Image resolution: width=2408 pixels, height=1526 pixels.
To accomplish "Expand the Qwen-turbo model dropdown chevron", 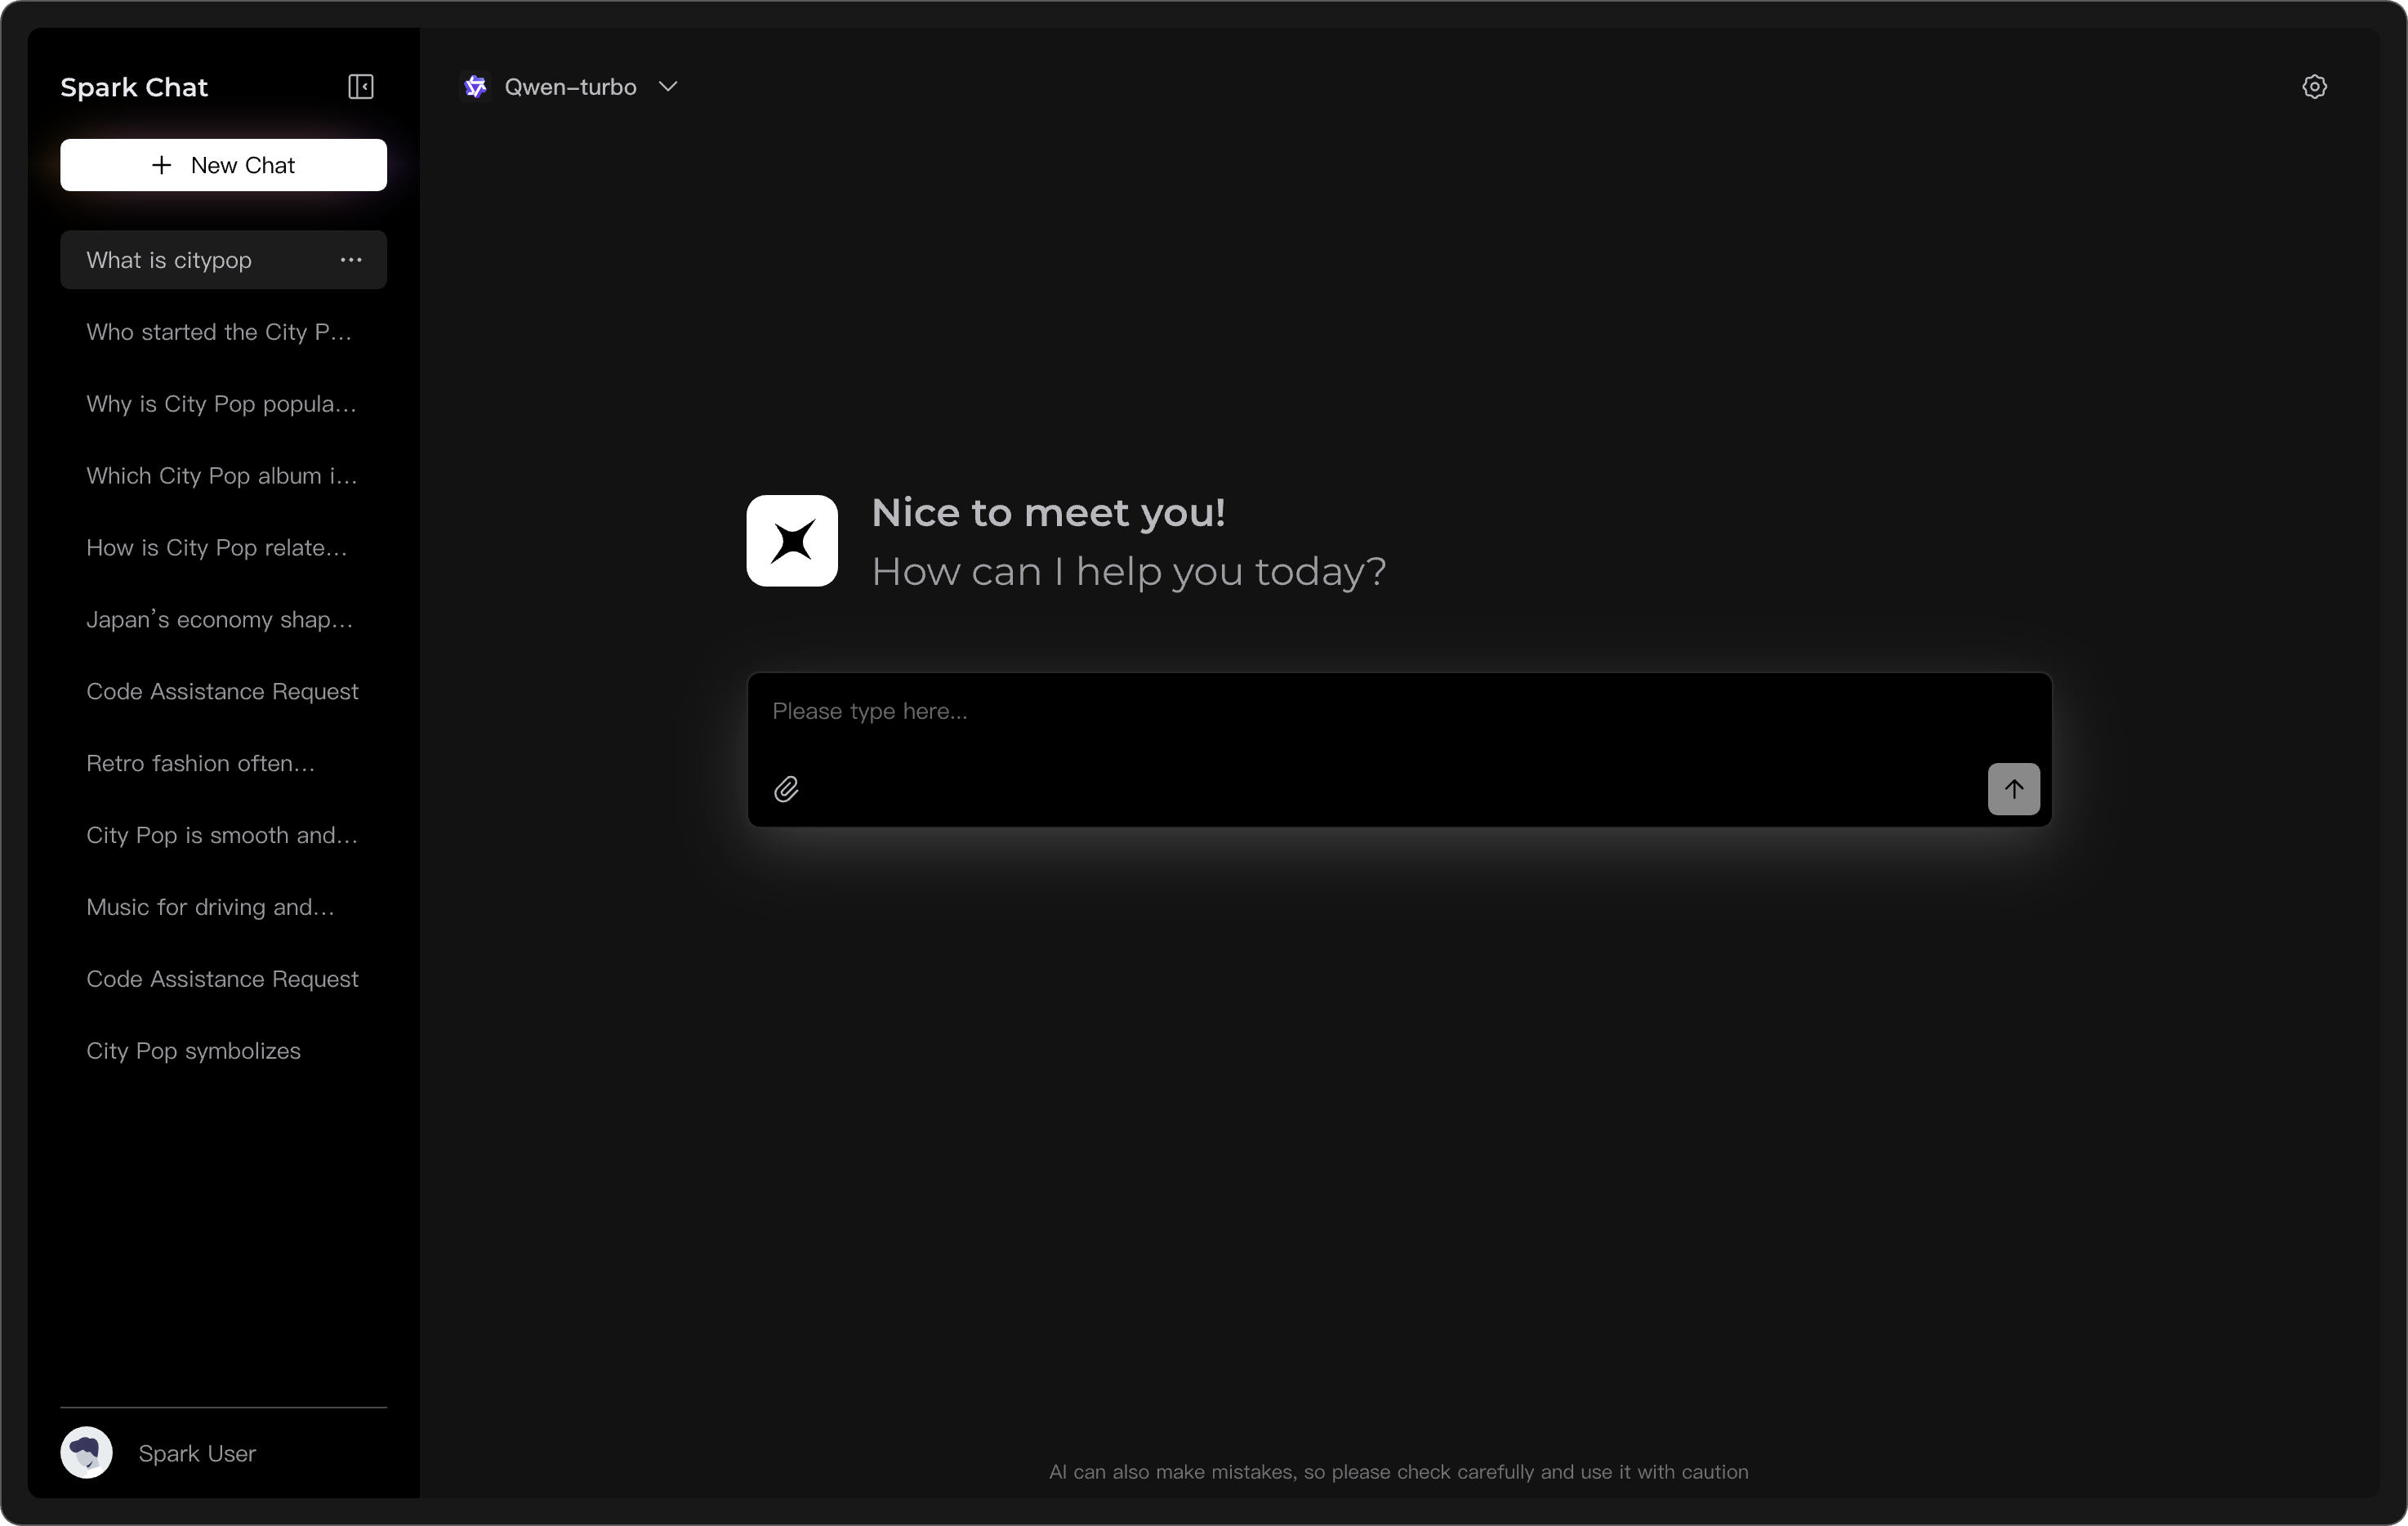I will pos(668,87).
